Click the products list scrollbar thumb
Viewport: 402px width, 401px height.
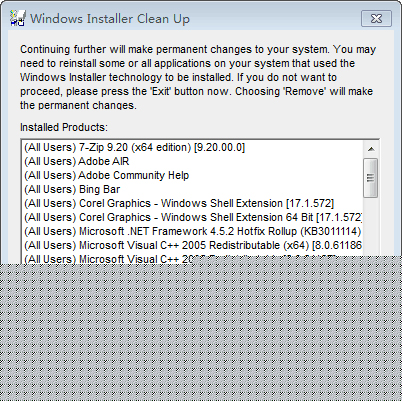click(371, 178)
